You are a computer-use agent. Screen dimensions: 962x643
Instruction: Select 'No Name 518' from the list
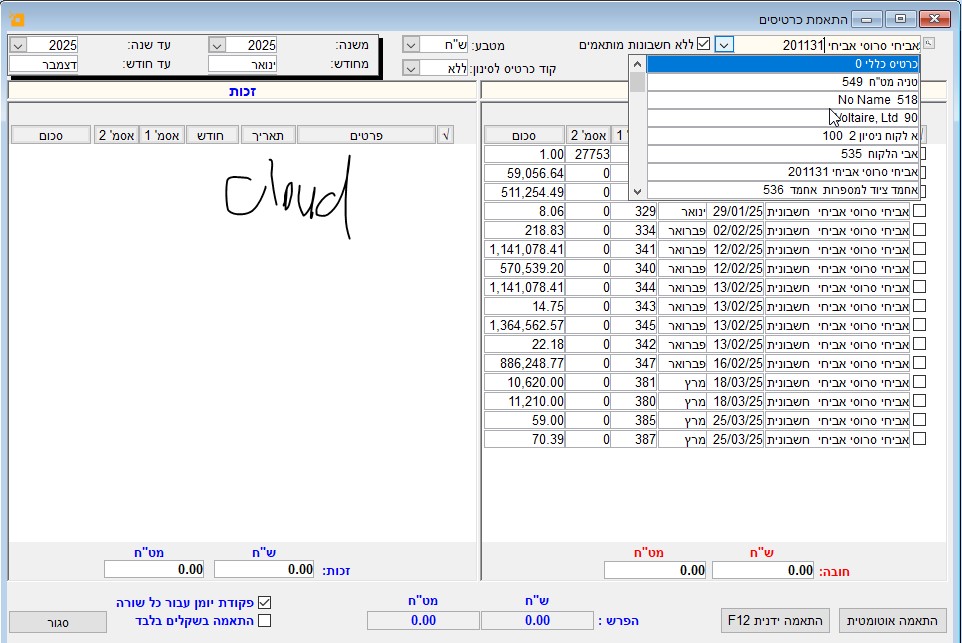[782, 100]
